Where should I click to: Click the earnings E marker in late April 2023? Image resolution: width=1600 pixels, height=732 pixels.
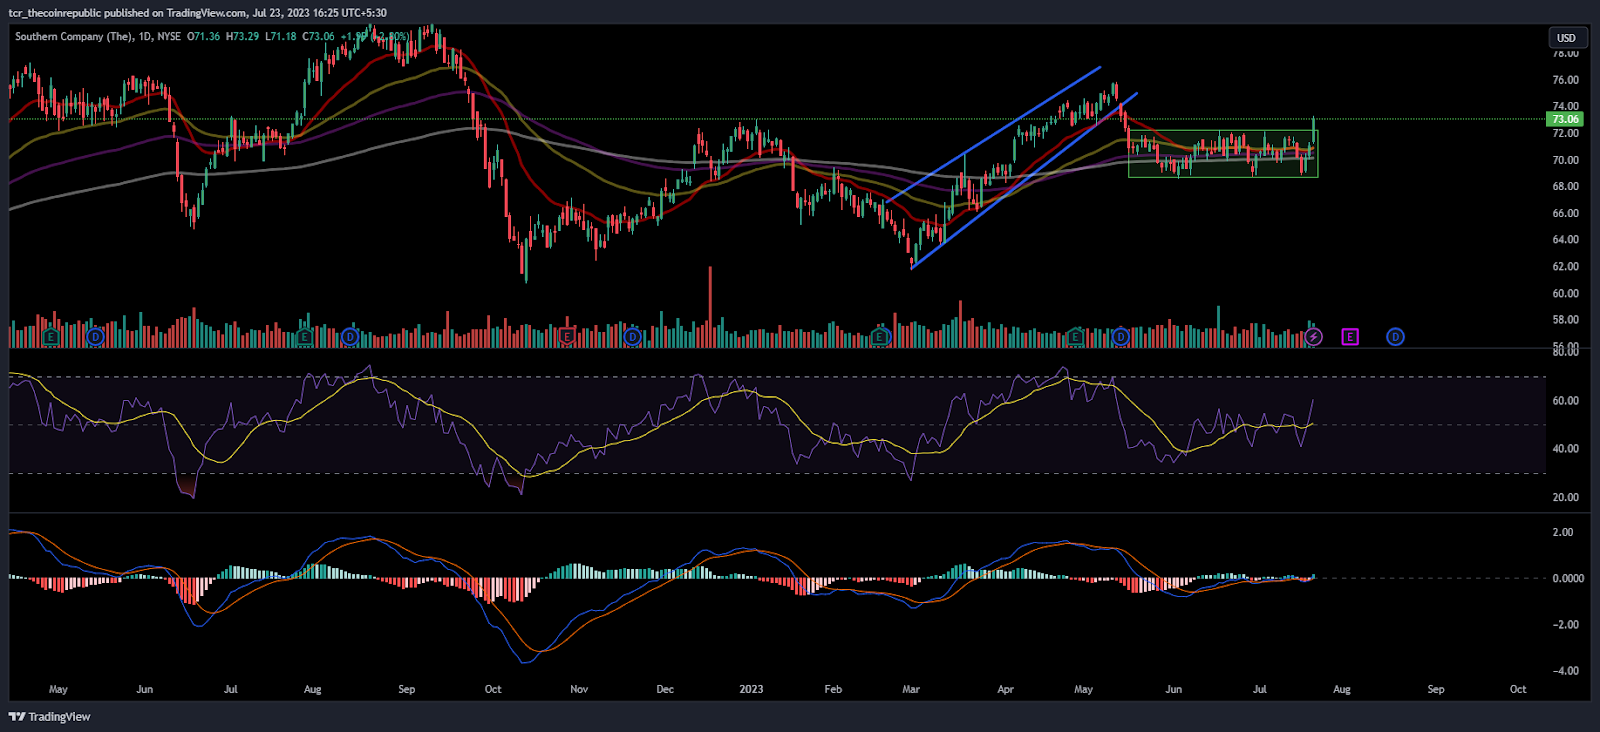pyautogui.click(x=1075, y=337)
